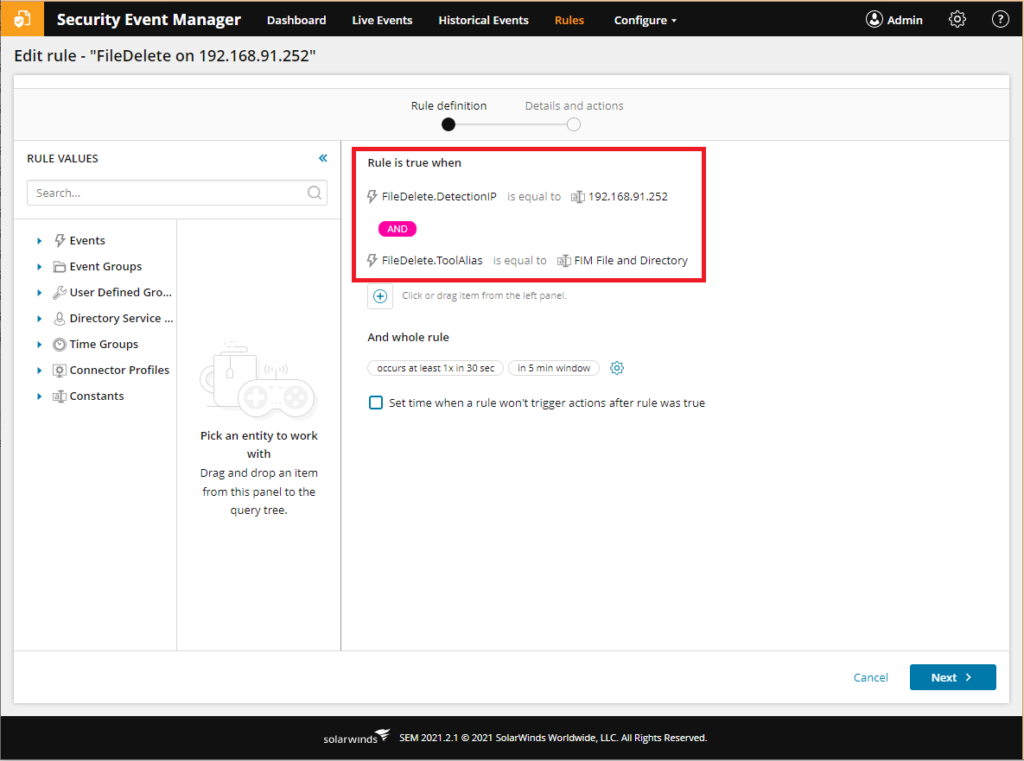The width and height of the screenshot is (1024, 761).
Task: Click the Security Event Manager logo icon
Action: pyautogui.click(x=22, y=19)
